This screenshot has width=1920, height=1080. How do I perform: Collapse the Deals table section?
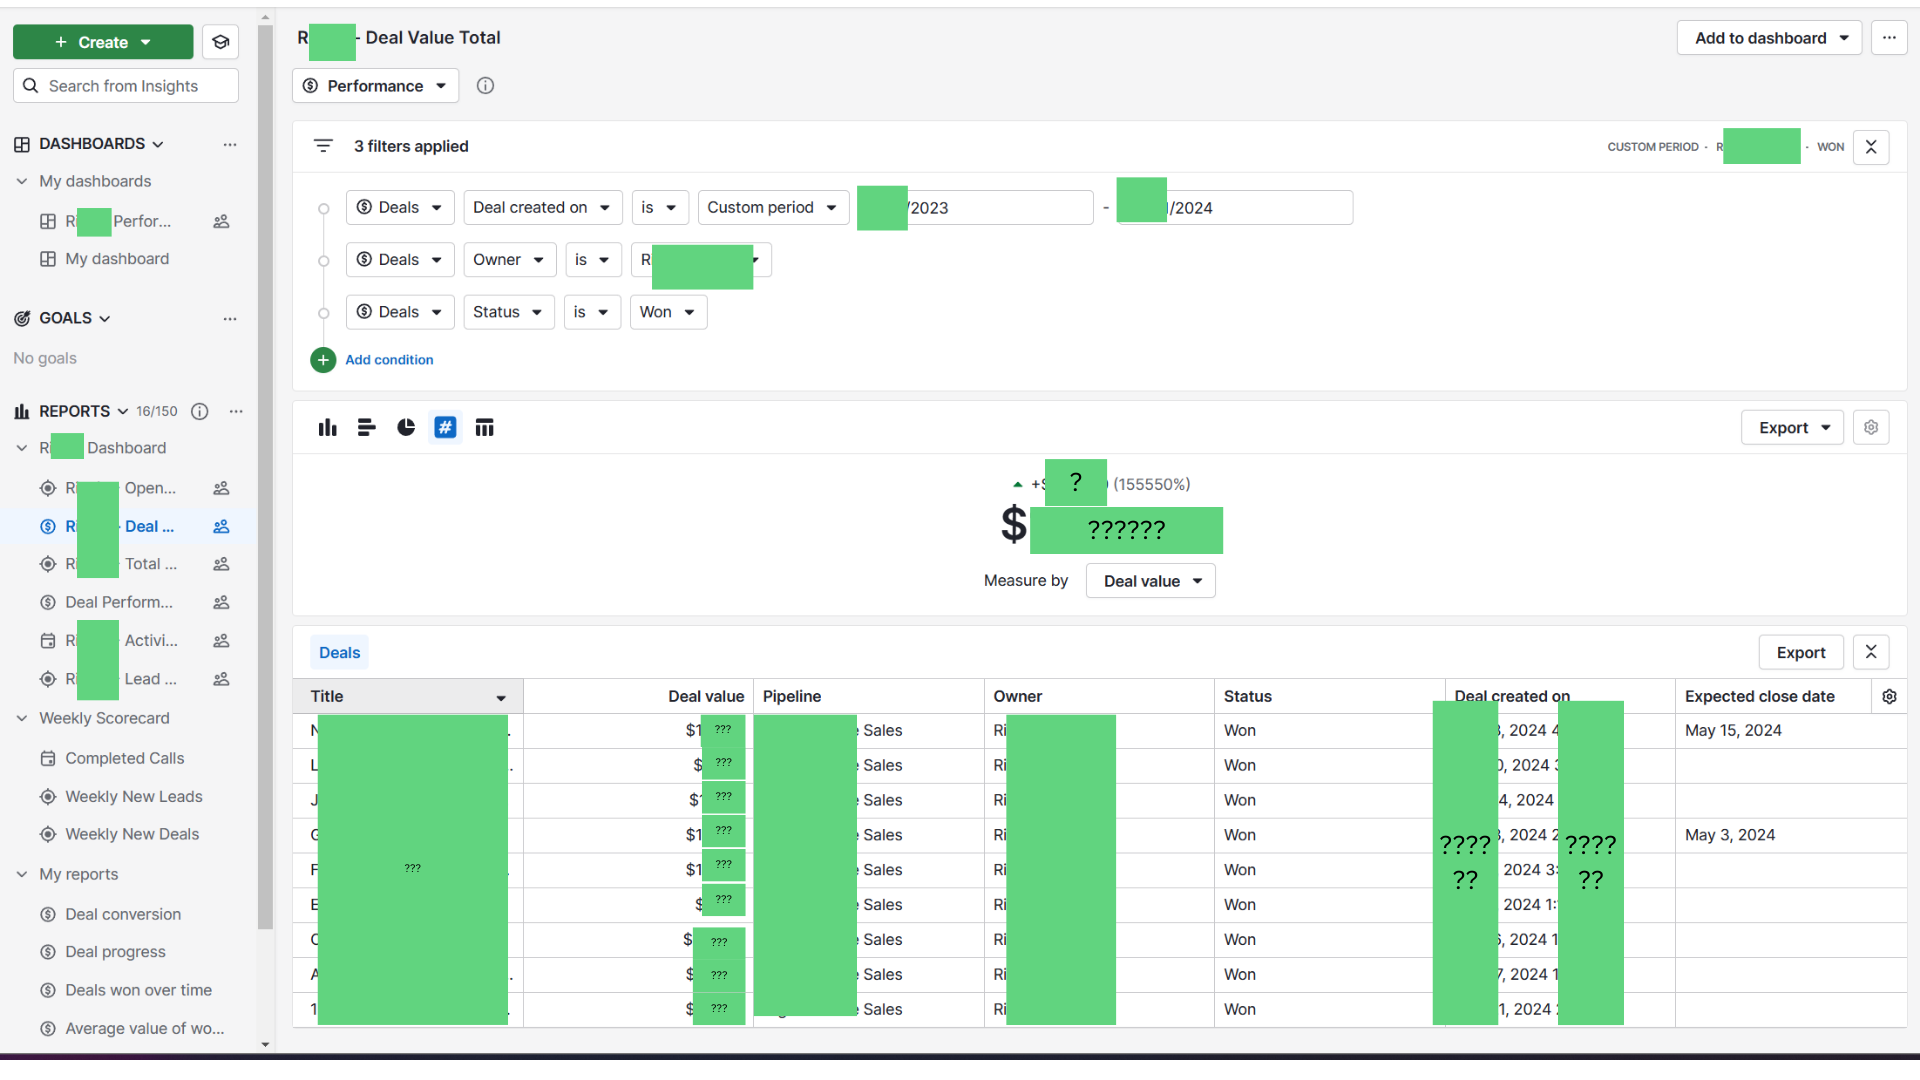1871,653
